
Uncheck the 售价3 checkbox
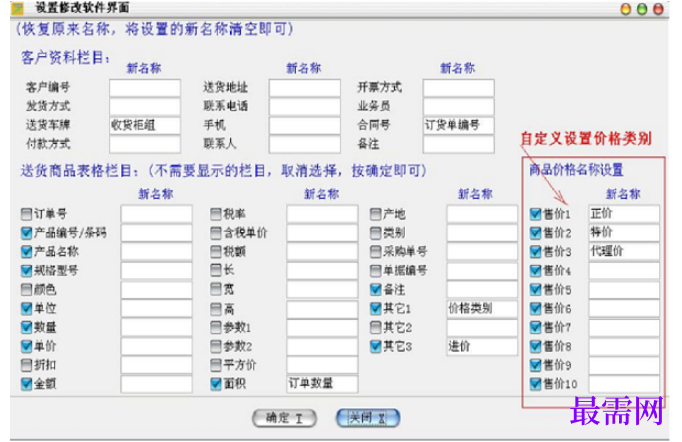point(535,251)
